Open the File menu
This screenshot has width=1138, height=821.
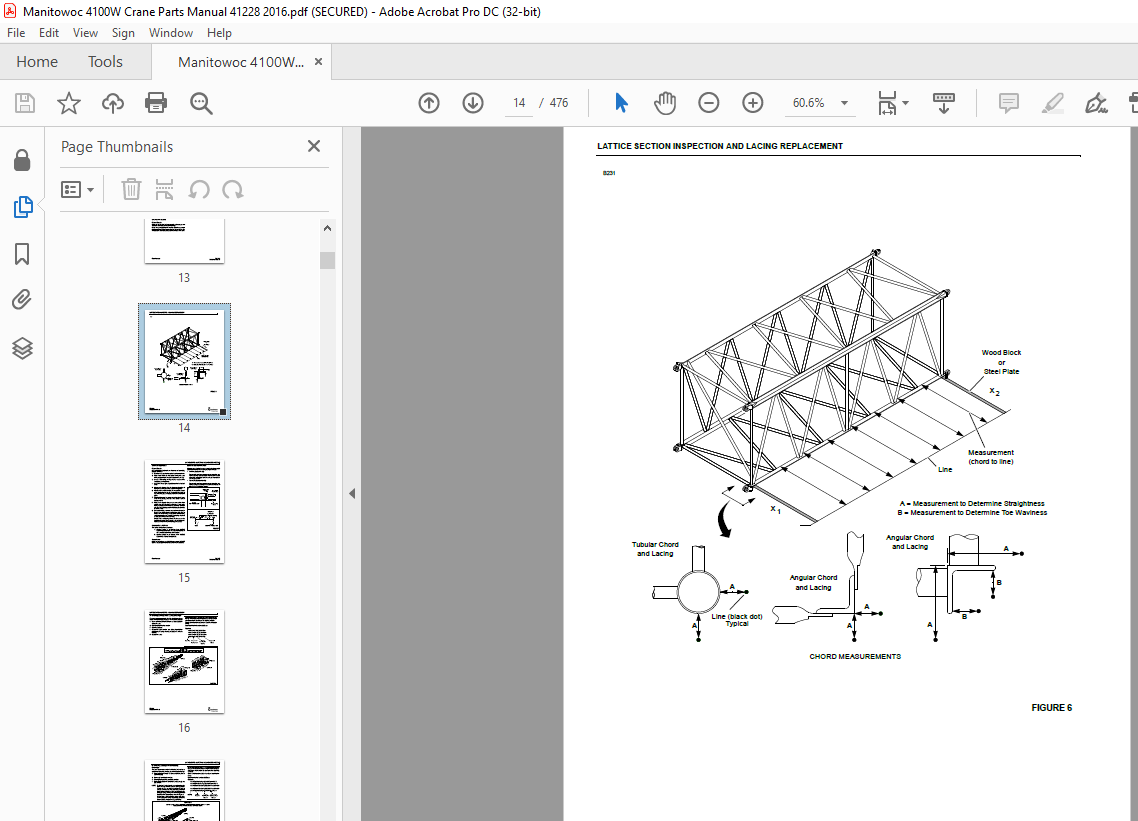pyautogui.click(x=16, y=33)
